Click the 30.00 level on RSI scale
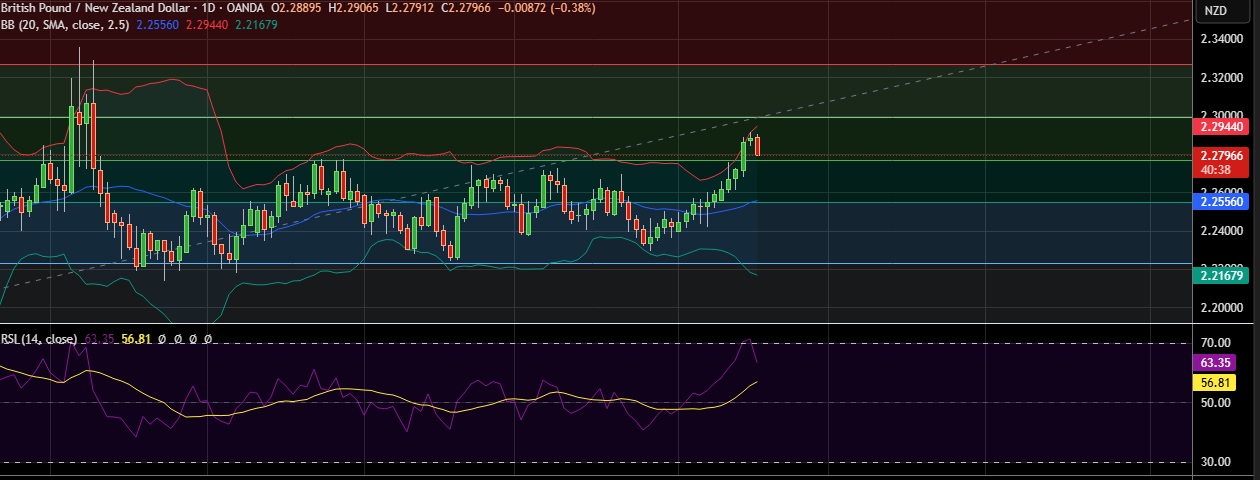Viewport: 1260px width, 480px height. coord(1215,462)
